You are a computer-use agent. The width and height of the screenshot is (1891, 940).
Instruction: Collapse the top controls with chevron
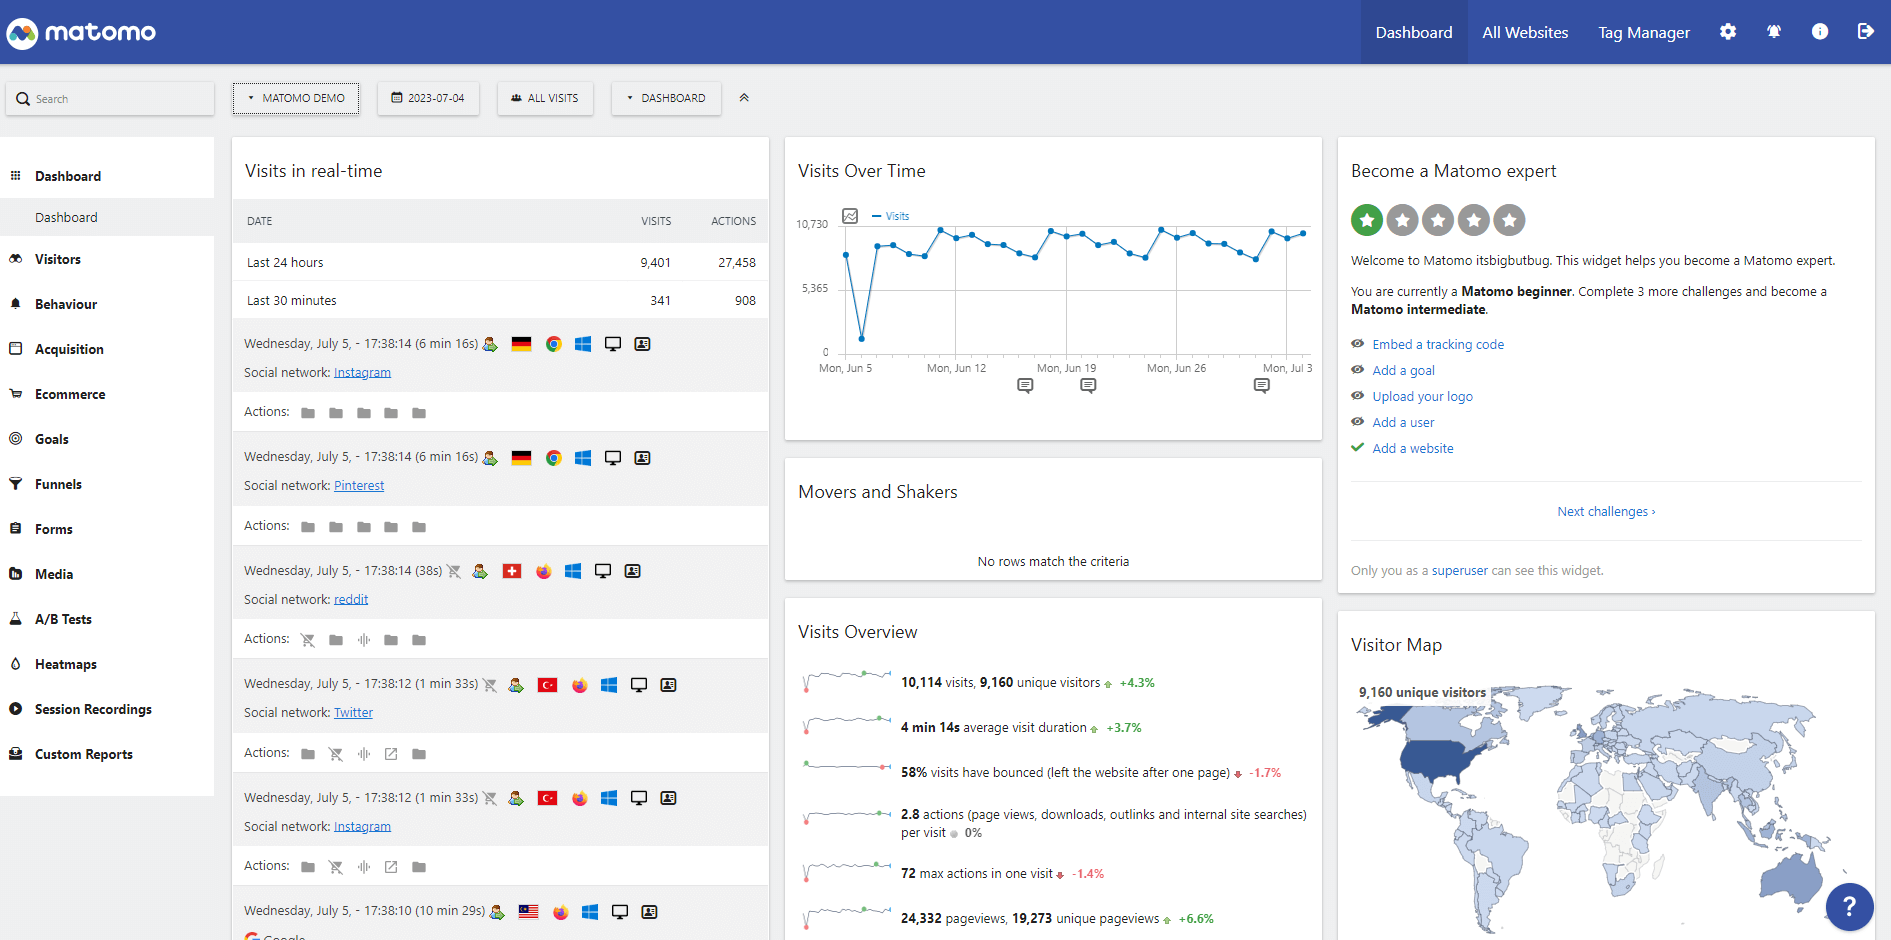[744, 98]
